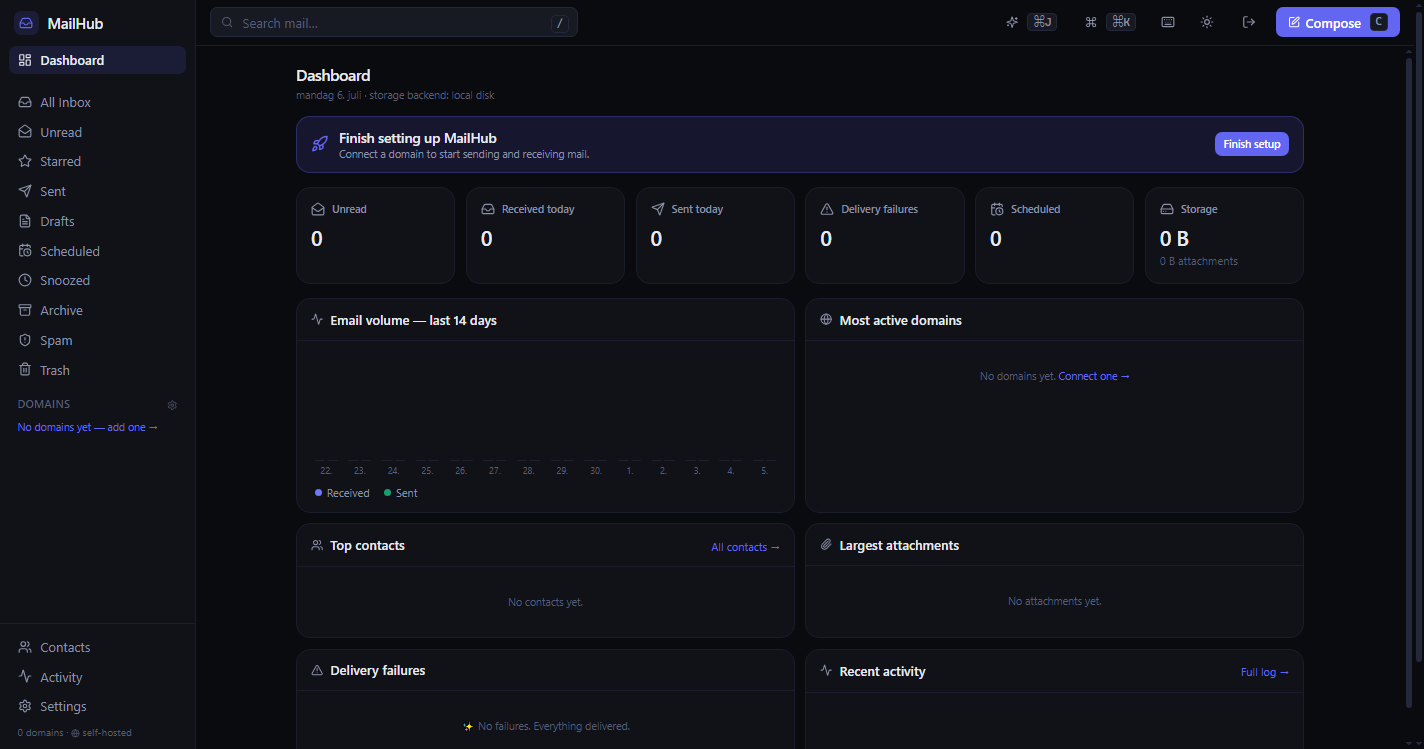1424x749 pixels.
Task: Click the Settings gear icon in sidebar
Action: click(x=25, y=706)
